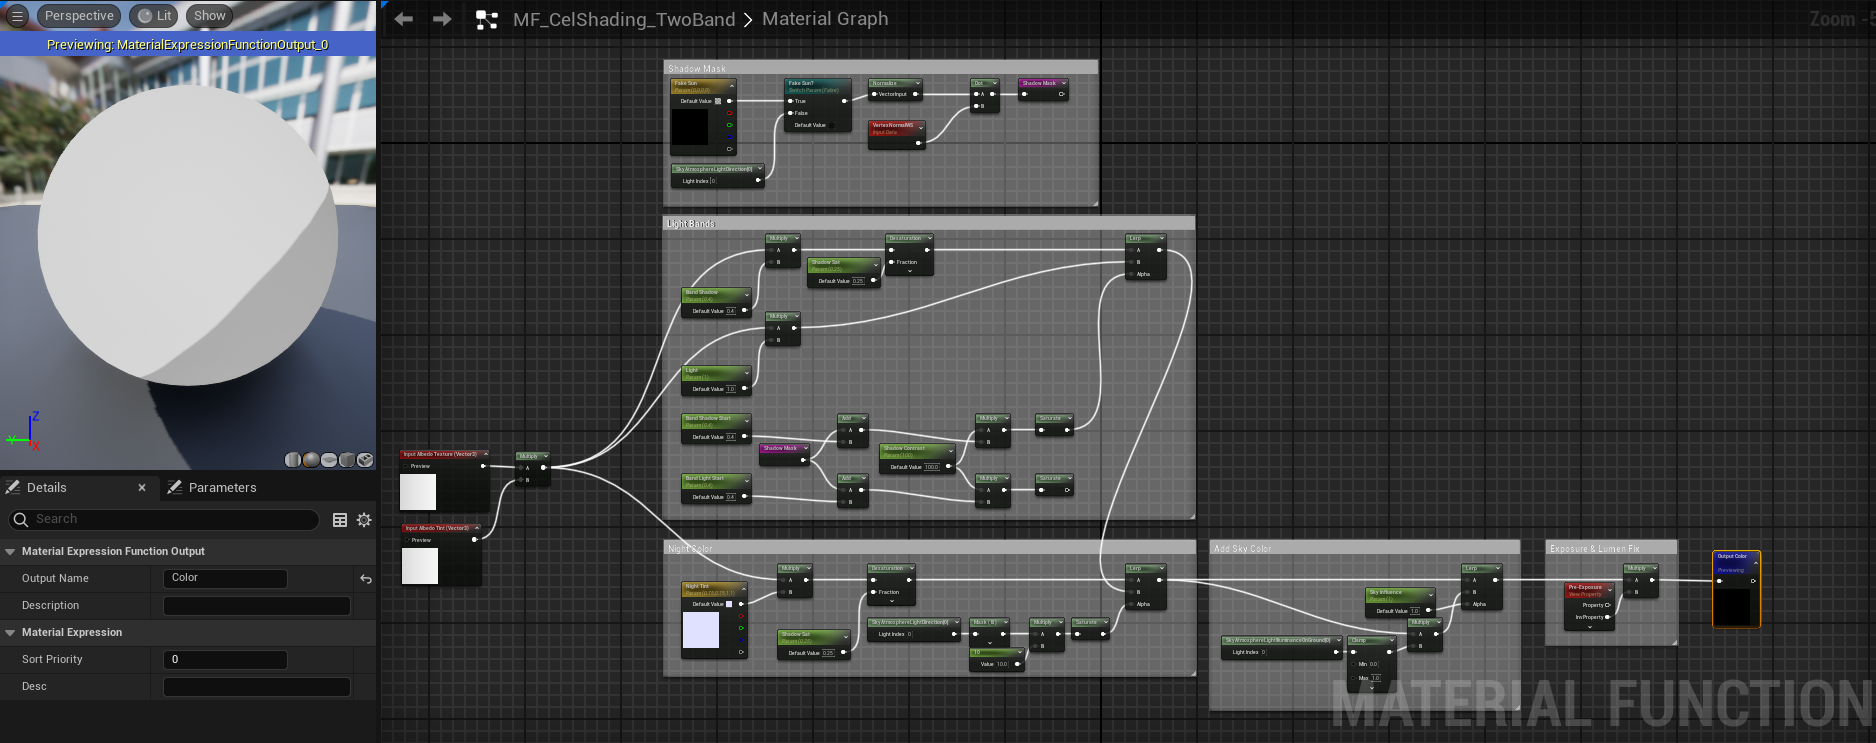Toggle Preview on Input Albedo Tint node

[407, 540]
